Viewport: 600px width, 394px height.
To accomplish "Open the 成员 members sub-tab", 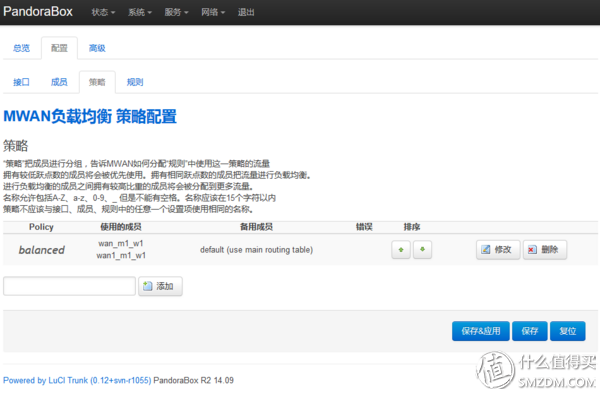I will coord(59,82).
